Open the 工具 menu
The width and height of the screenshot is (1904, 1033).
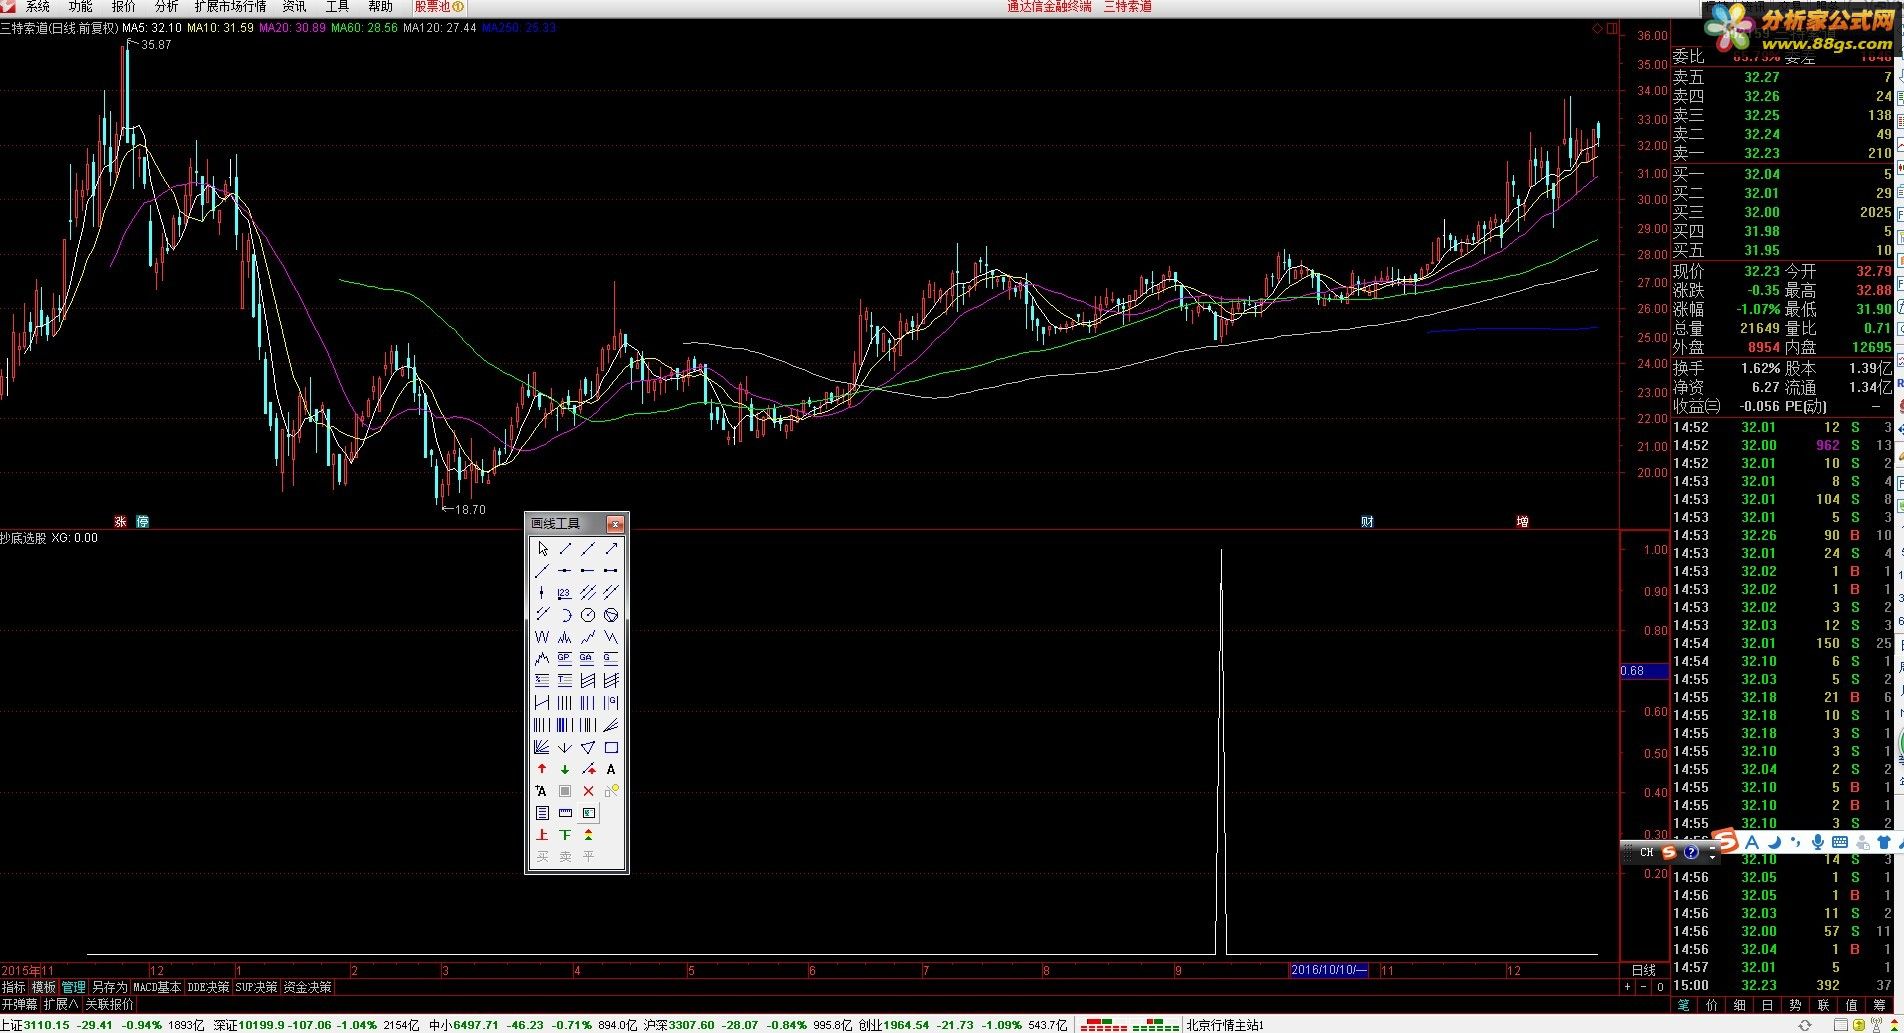coord(337,7)
